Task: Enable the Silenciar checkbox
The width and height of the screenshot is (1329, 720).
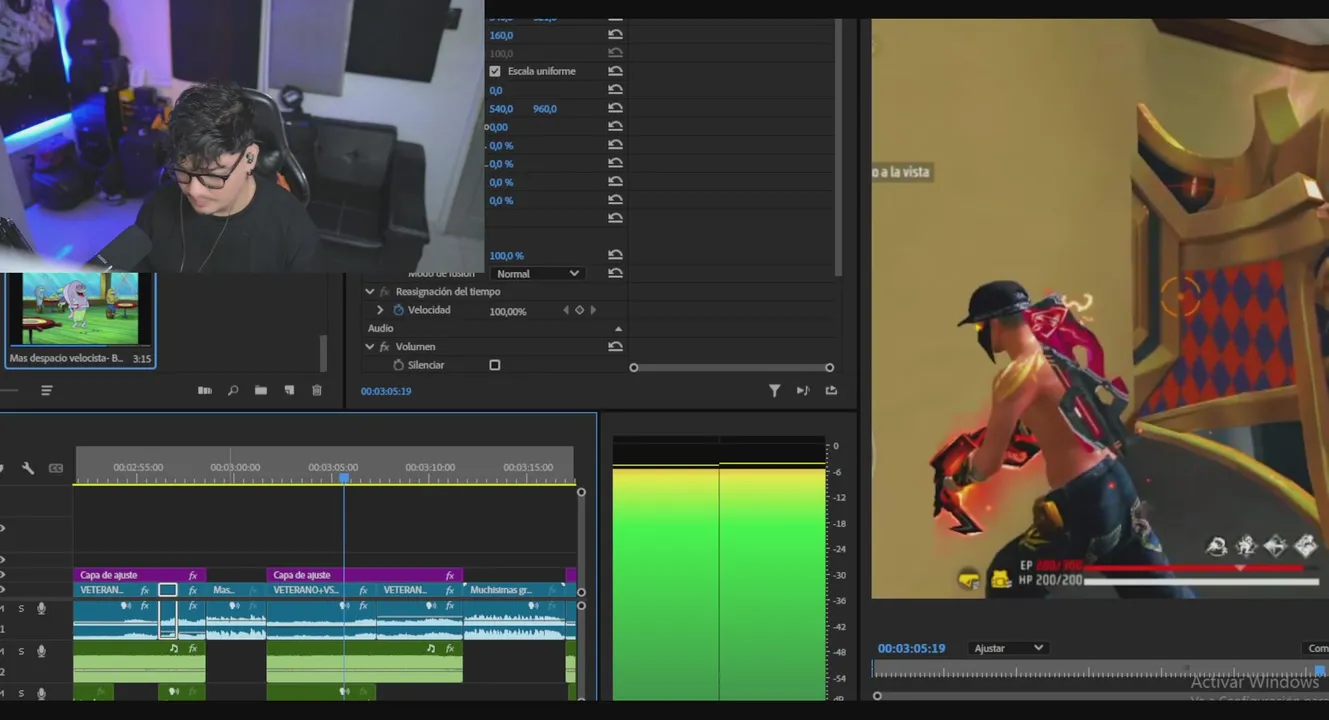Action: click(495, 365)
